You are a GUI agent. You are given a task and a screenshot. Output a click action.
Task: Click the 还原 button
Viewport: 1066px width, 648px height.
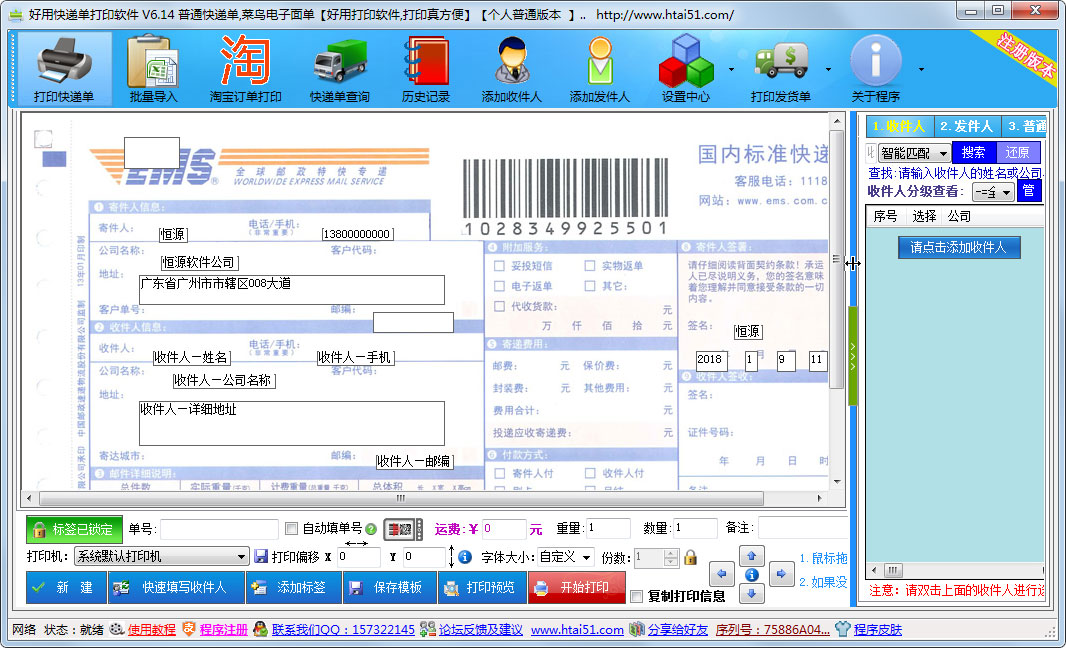click(1018, 153)
